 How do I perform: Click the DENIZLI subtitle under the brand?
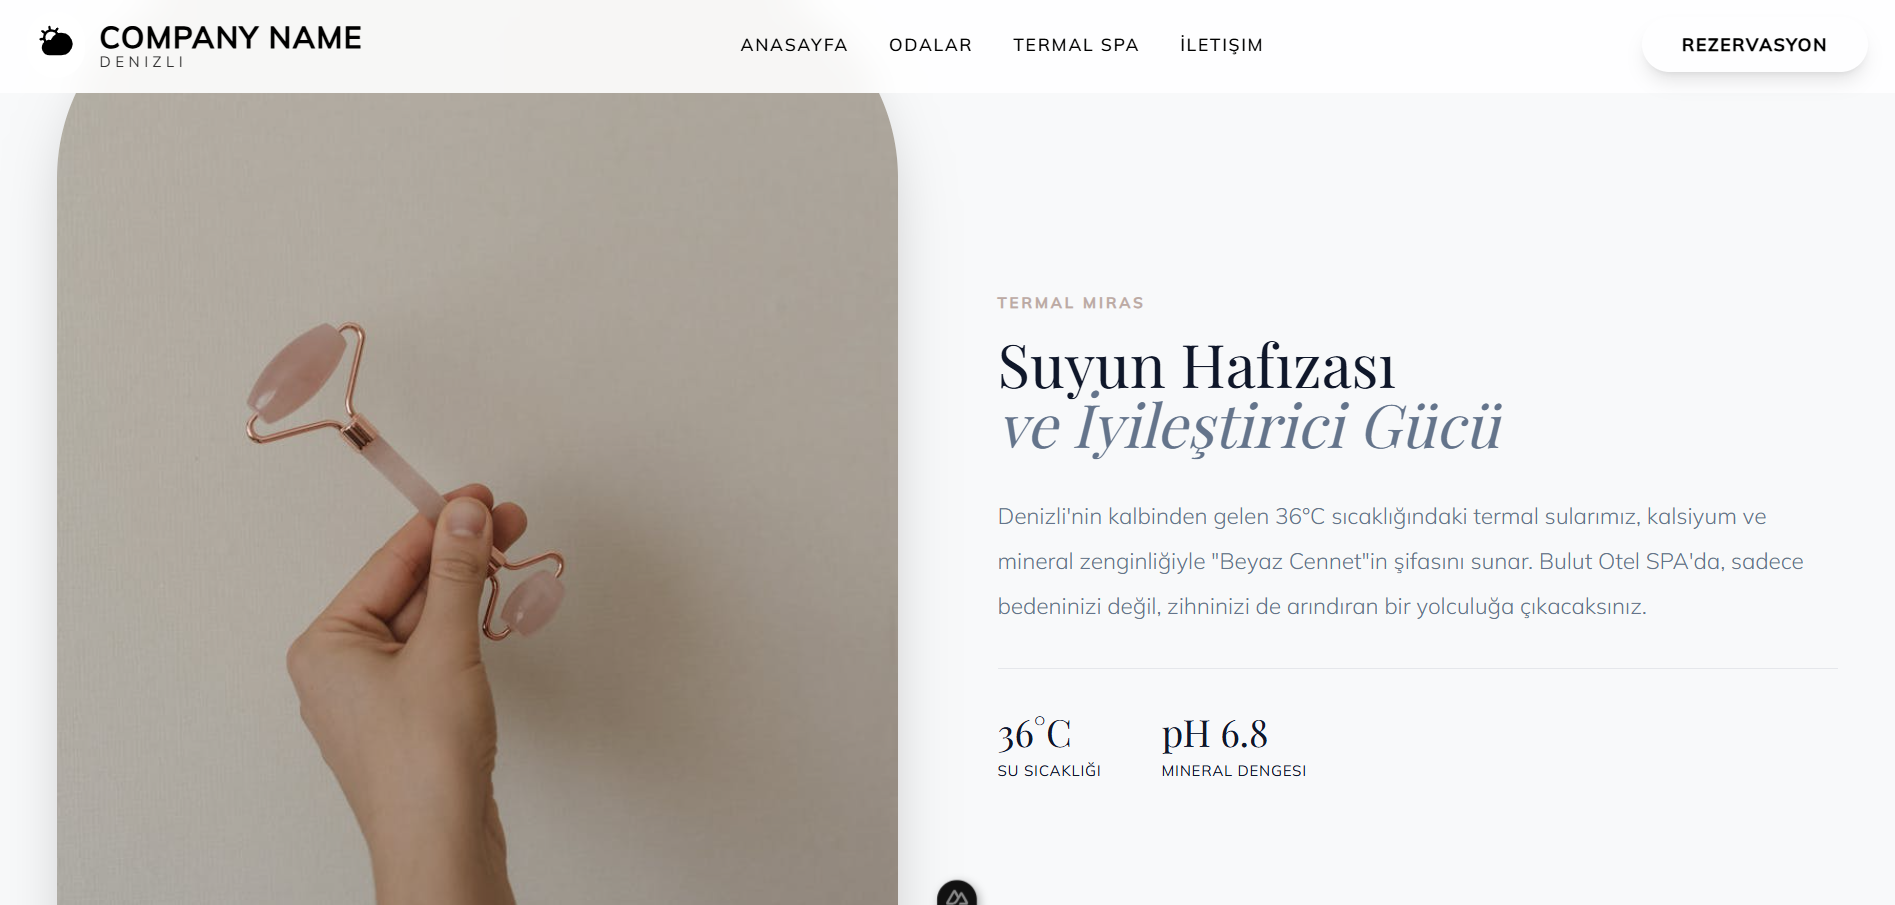(x=142, y=62)
